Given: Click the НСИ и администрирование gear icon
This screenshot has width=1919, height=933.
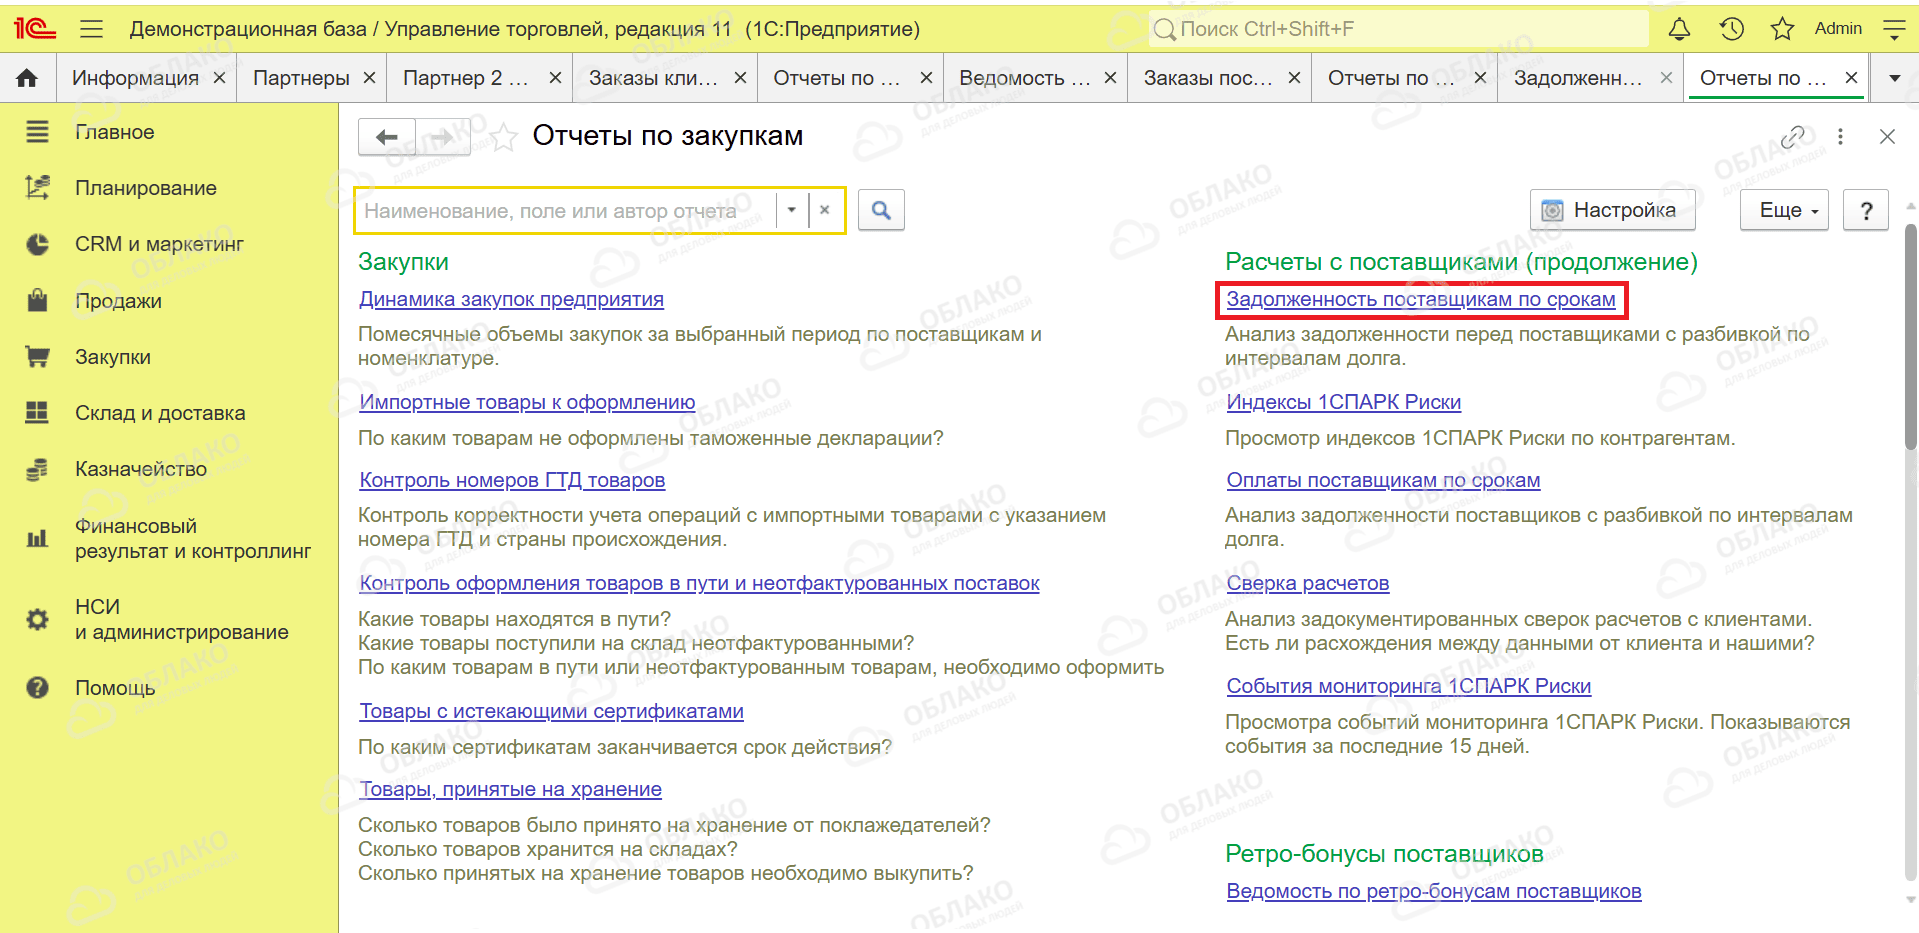Looking at the screenshot, I should 37,619.
